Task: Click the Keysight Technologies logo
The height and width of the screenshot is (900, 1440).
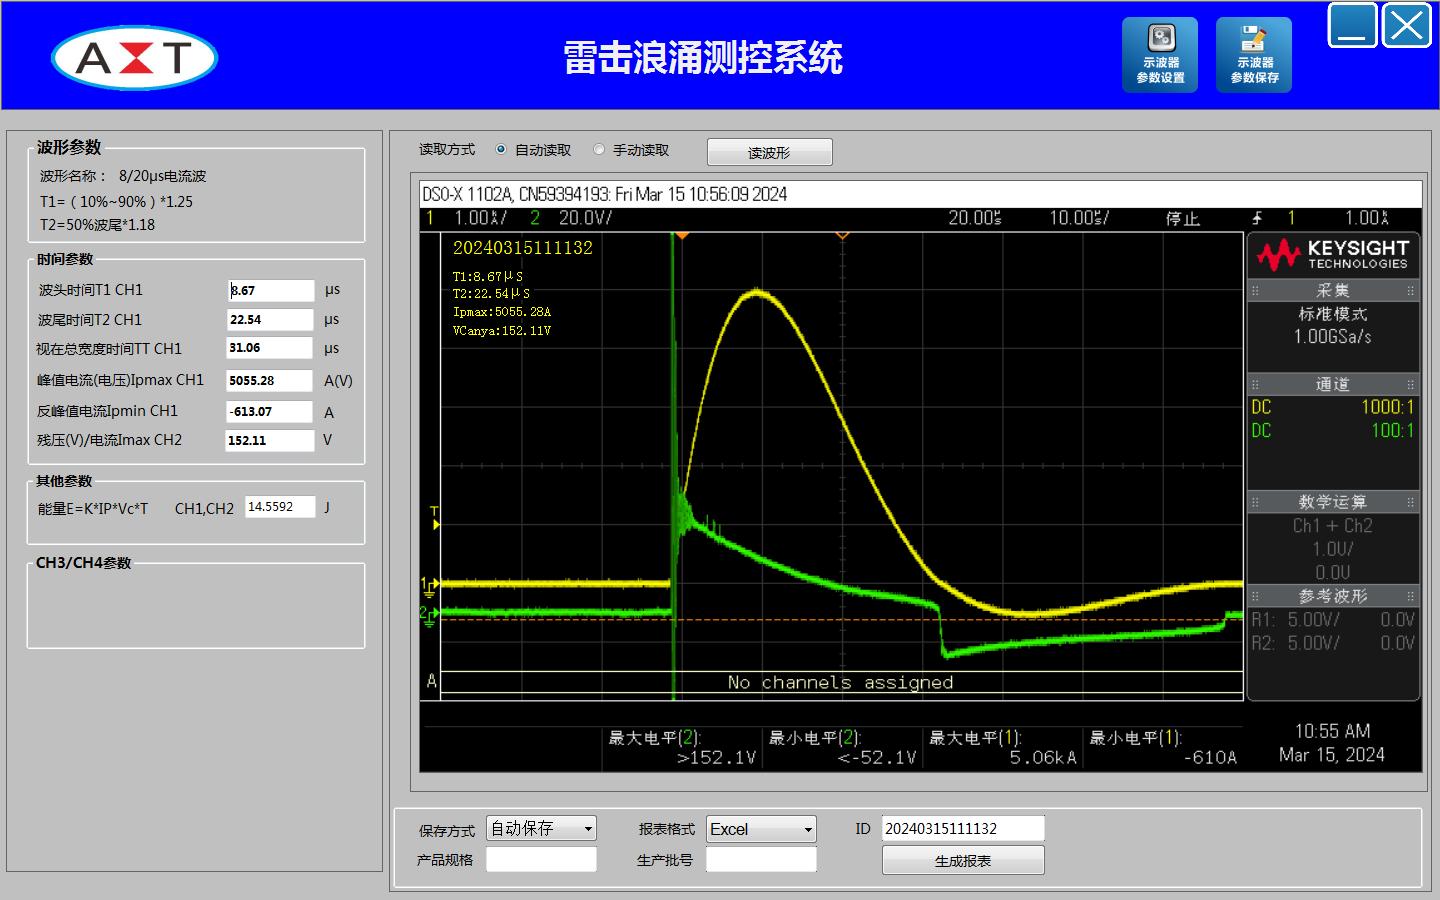Action: click(x=1333, y=255)
